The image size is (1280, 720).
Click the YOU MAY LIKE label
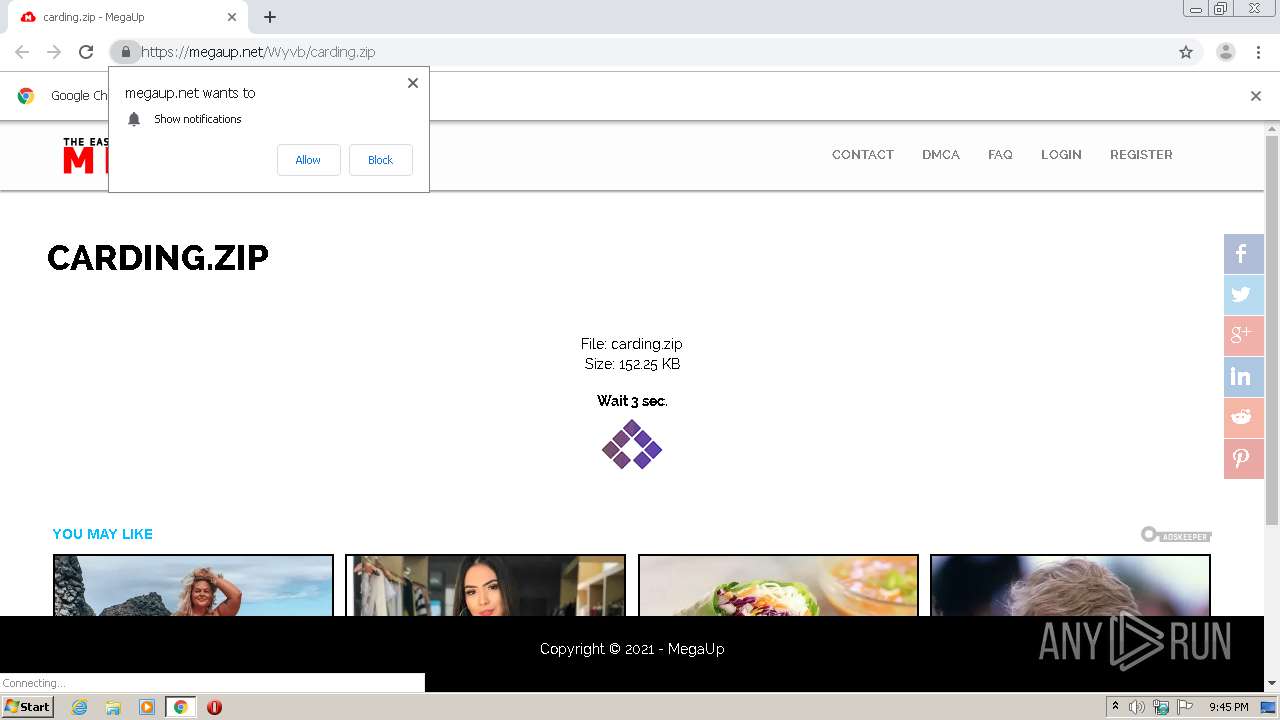103,534
